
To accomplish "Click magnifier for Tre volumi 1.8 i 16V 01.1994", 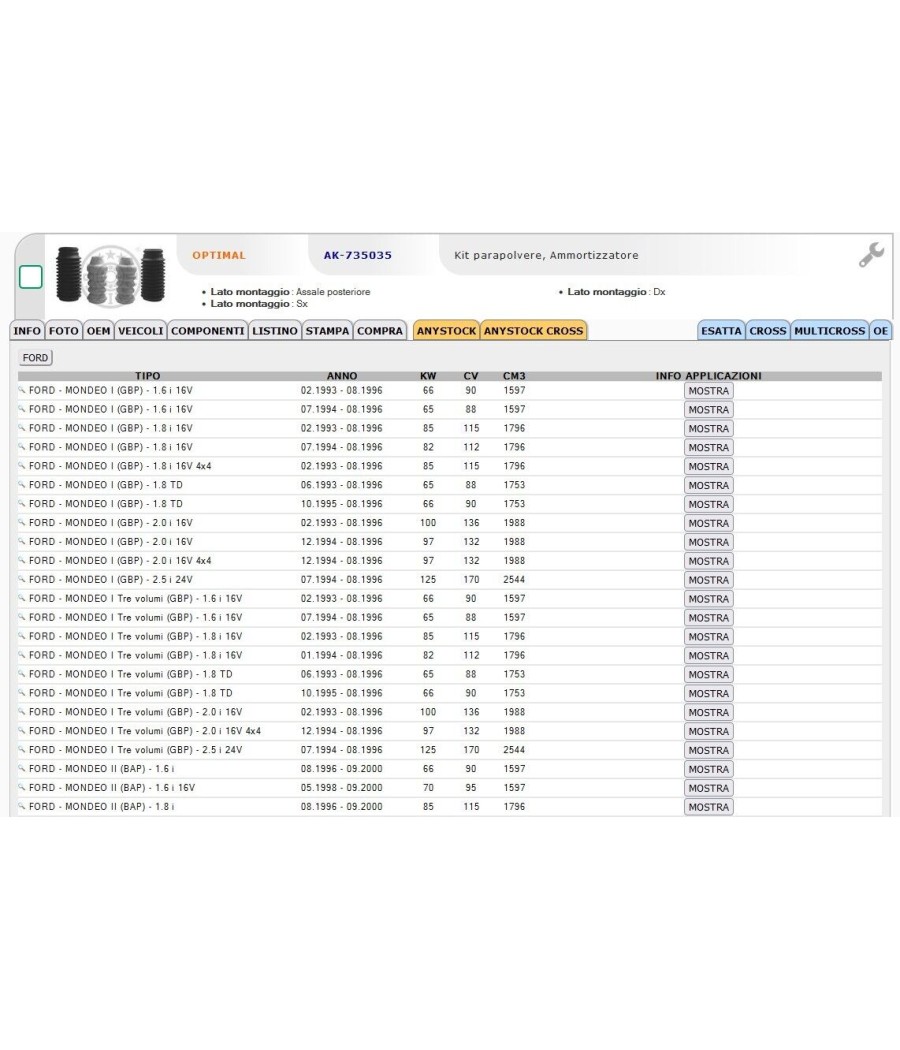I will point(21,655).
